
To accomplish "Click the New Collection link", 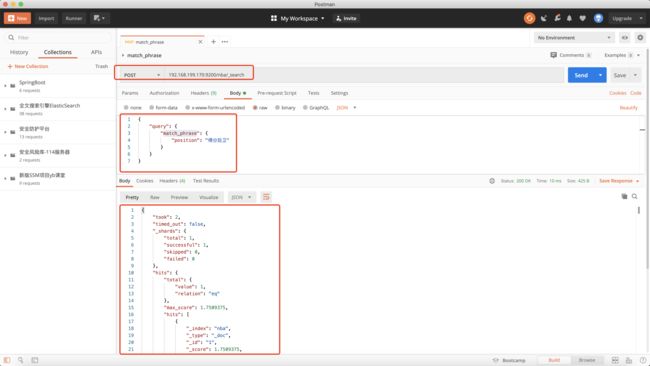I will click(x=28, y=66).
